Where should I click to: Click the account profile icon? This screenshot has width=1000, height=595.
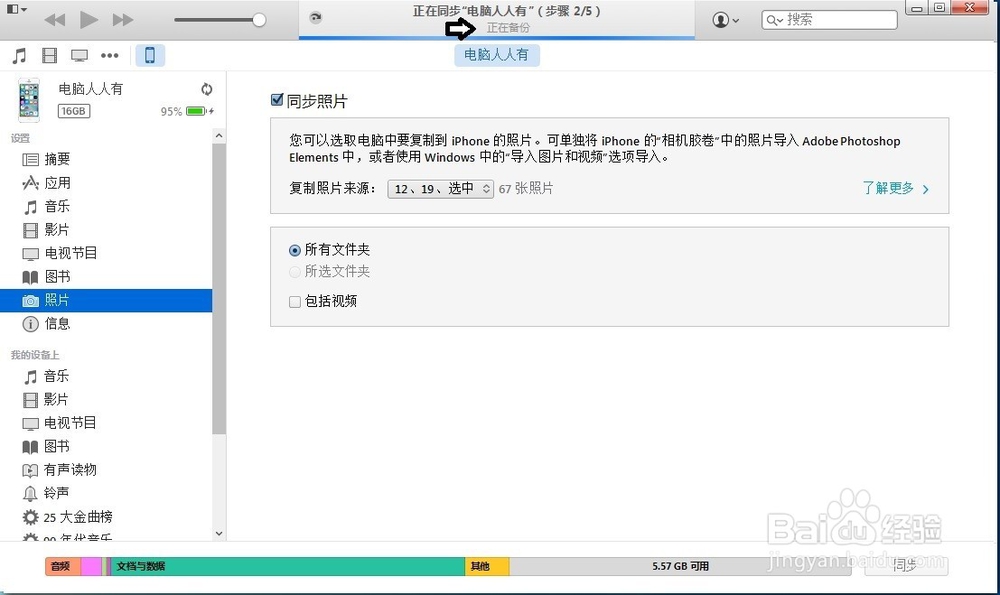pos(718,19)
